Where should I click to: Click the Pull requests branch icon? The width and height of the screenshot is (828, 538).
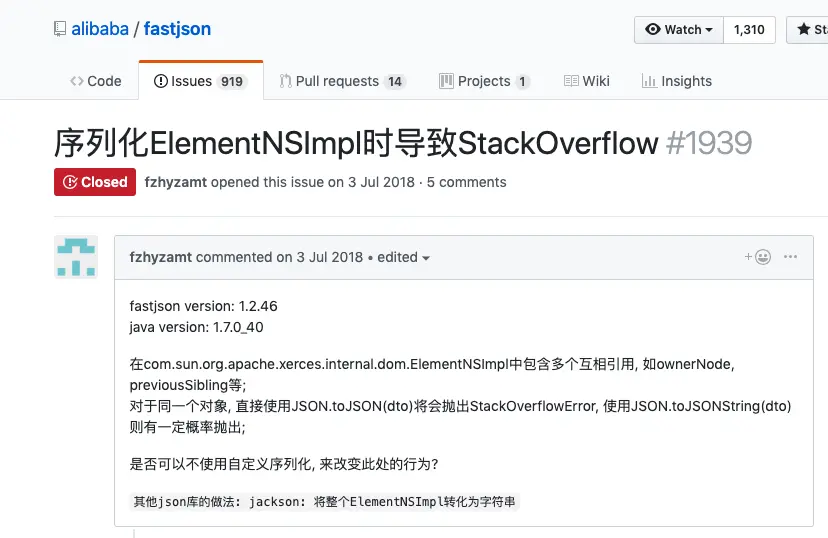(x=286, y=81)
